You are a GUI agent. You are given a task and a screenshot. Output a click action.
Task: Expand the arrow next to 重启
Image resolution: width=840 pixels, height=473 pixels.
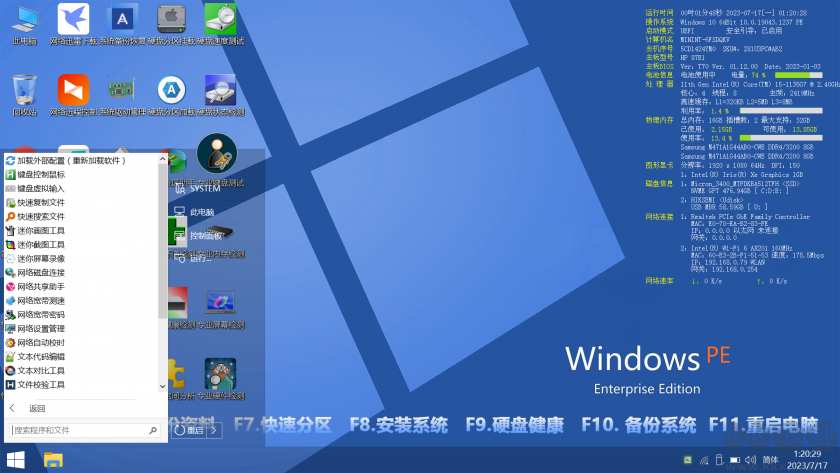click(x=214, y=430)
